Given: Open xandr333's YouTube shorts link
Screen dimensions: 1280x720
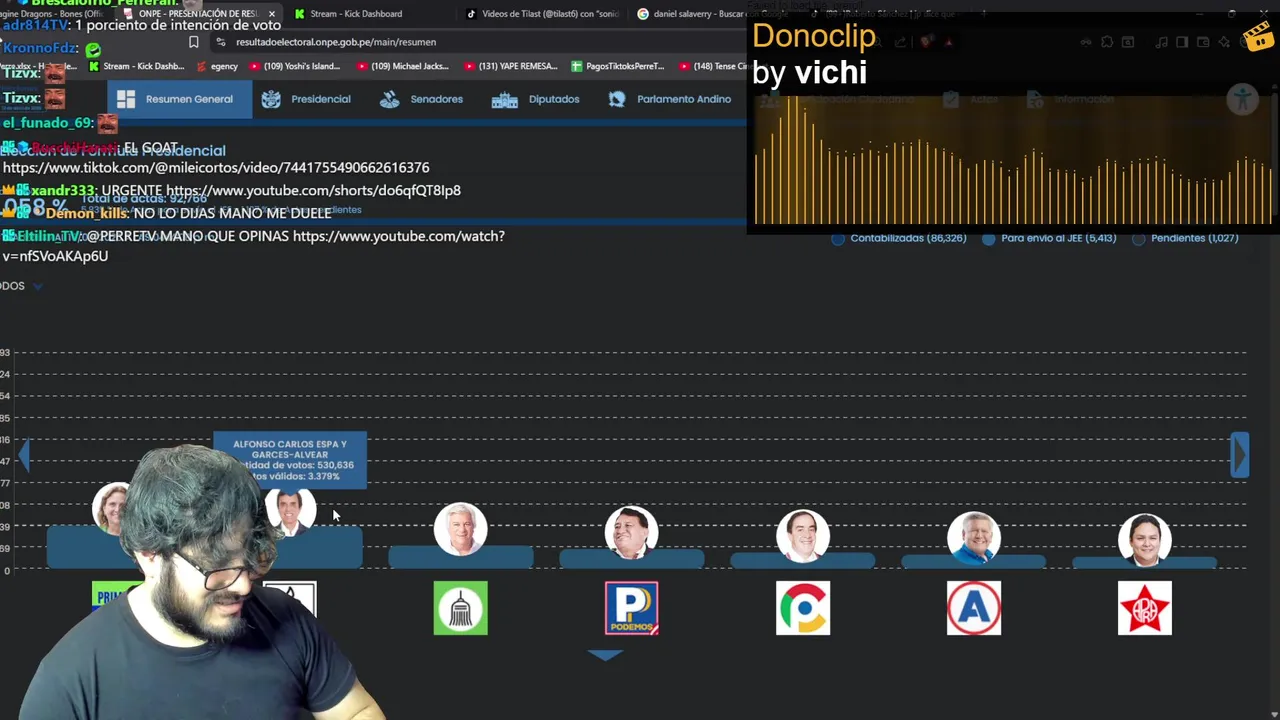Looking at the screenshot, I should point(313,190).
